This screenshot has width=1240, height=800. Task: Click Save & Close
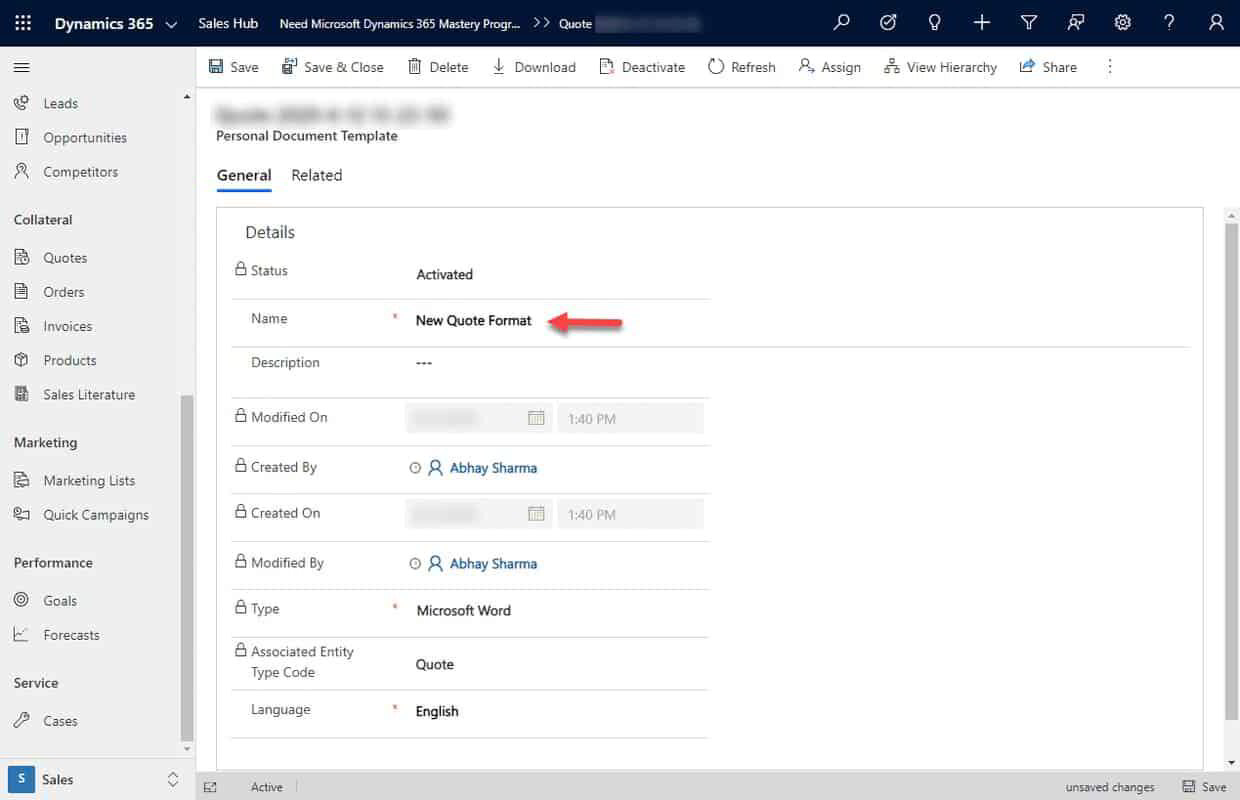click(x=334, y=66)
